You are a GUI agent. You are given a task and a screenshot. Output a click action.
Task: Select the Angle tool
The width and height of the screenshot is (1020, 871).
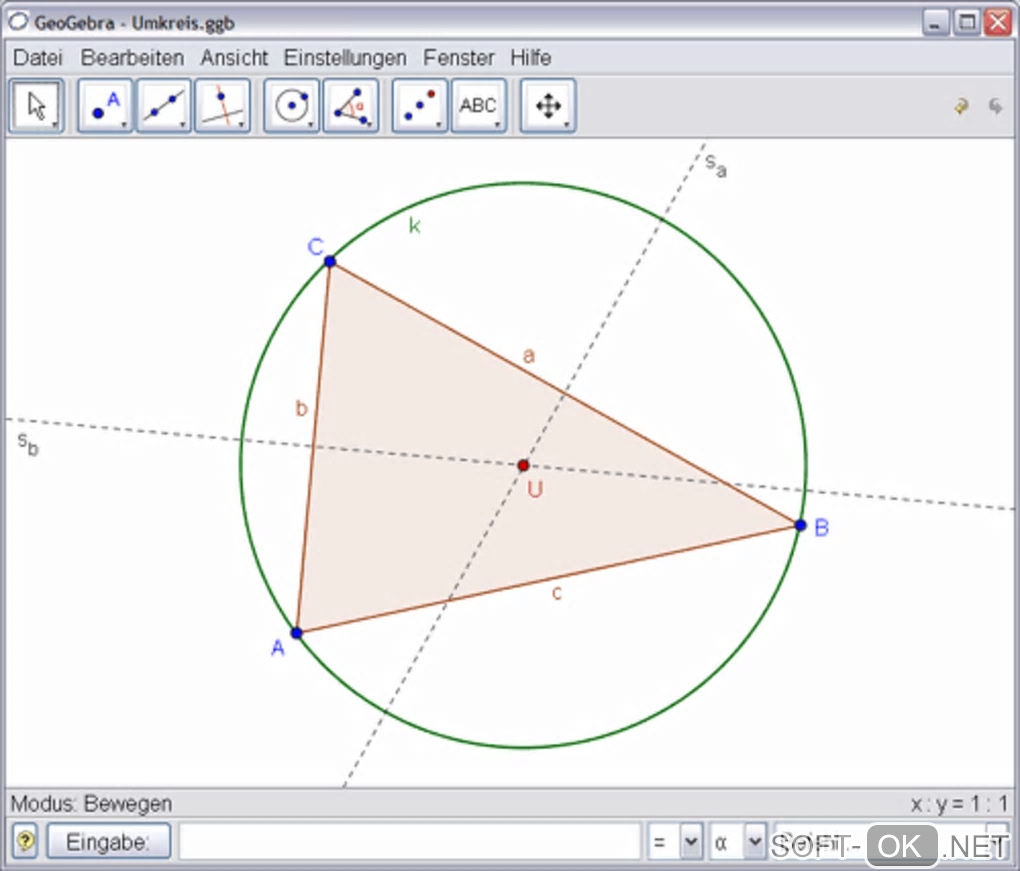coord(351,105)
